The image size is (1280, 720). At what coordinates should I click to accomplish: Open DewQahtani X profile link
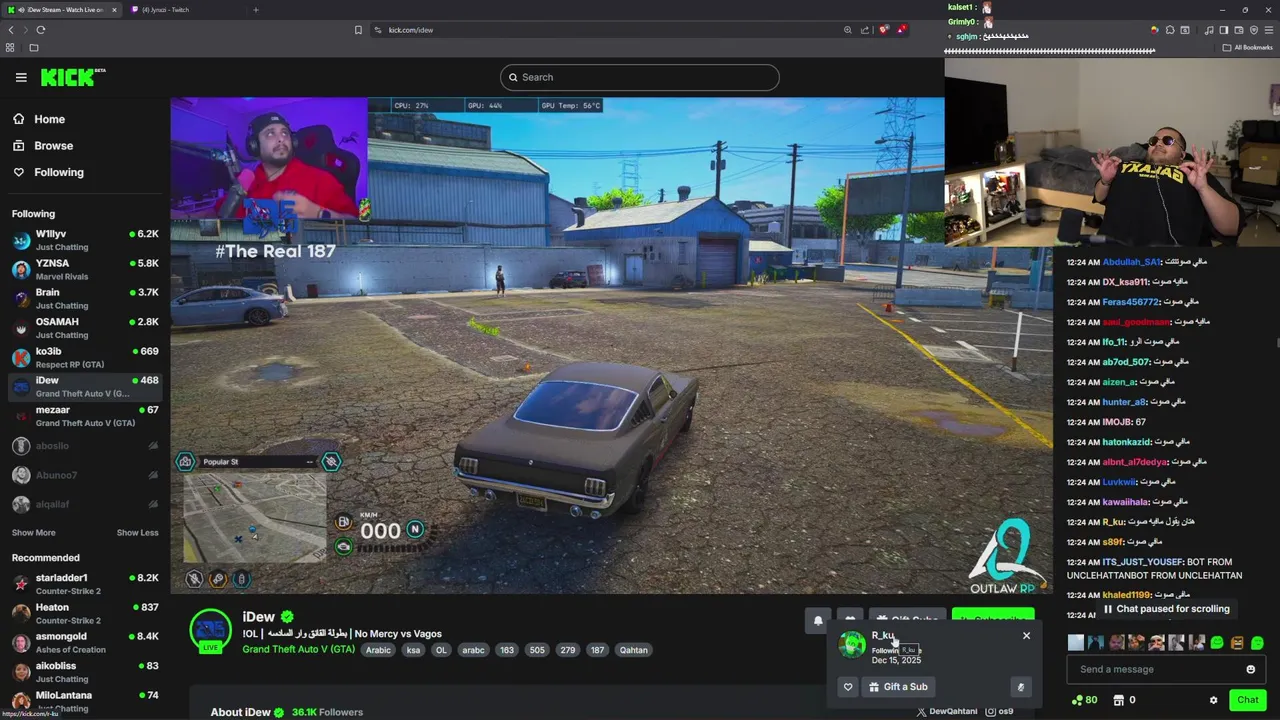click(947, 712)
